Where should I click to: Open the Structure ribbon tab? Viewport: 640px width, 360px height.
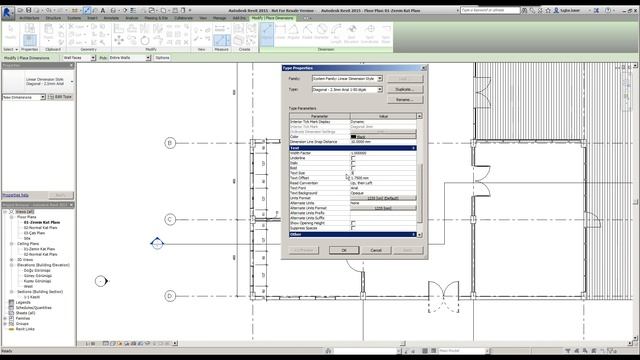click(x=53, y=18)
